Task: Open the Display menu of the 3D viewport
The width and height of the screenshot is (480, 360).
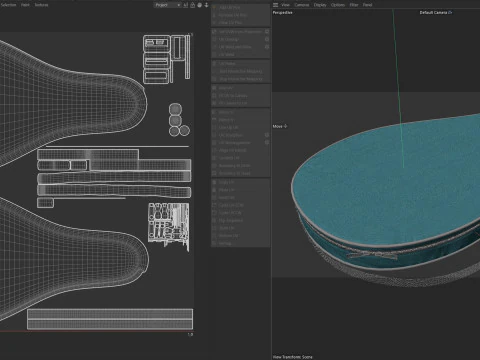Action: pyautogui.click(x=320, y=5)
